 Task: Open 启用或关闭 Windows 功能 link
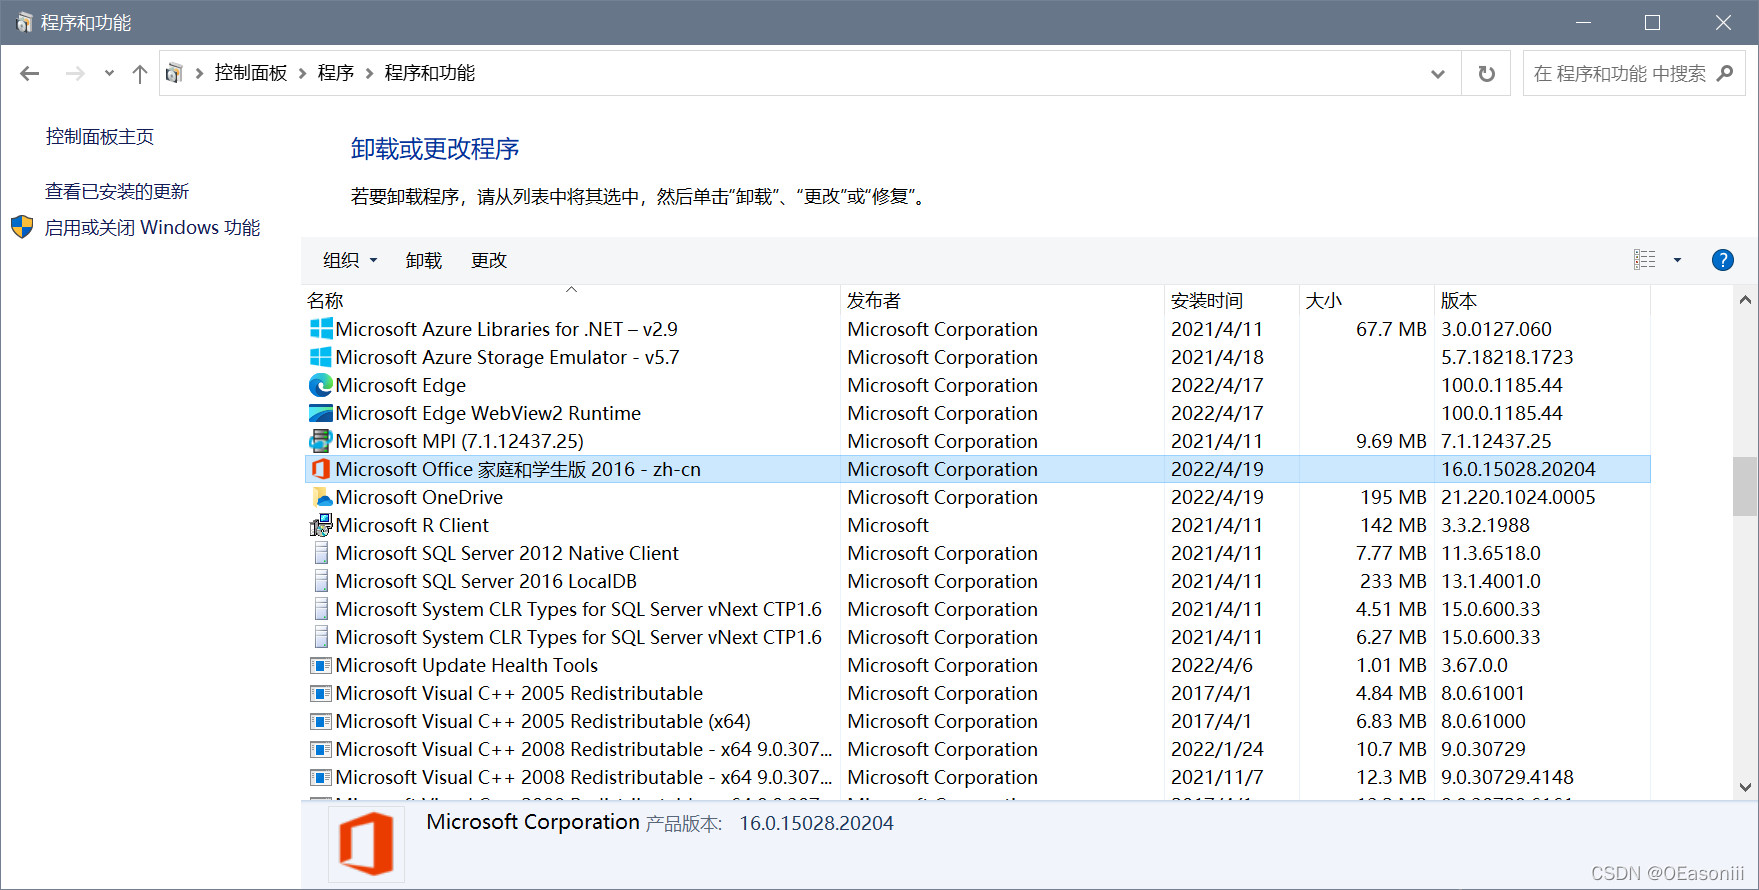tap(152, 228)
